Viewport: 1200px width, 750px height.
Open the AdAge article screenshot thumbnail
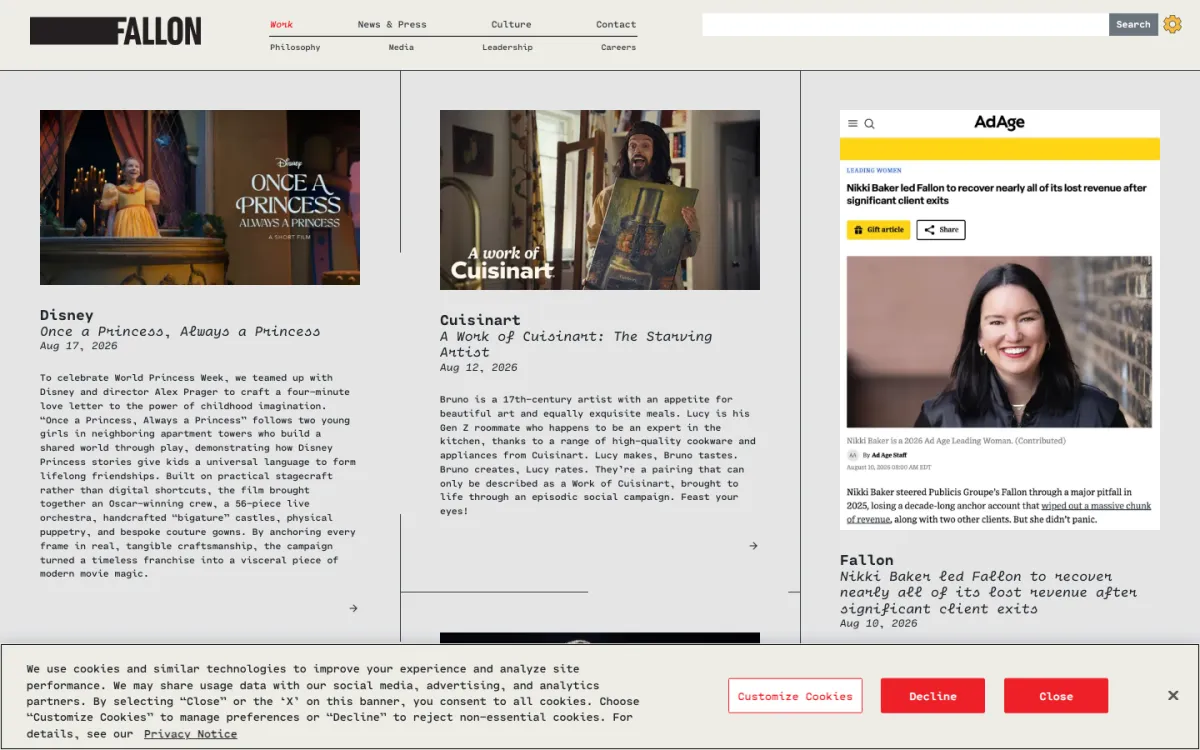1000,320
